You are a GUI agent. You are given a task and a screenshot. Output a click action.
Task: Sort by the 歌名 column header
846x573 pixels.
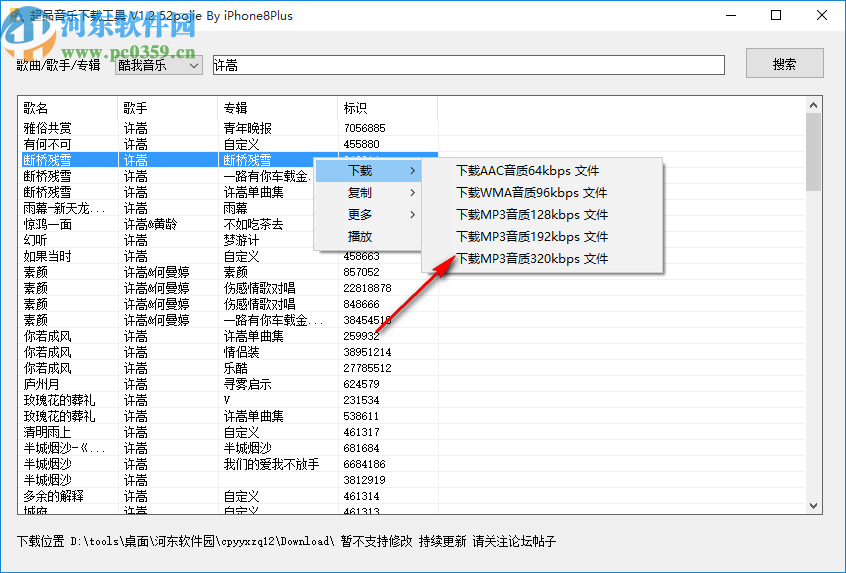coord(68,108)
